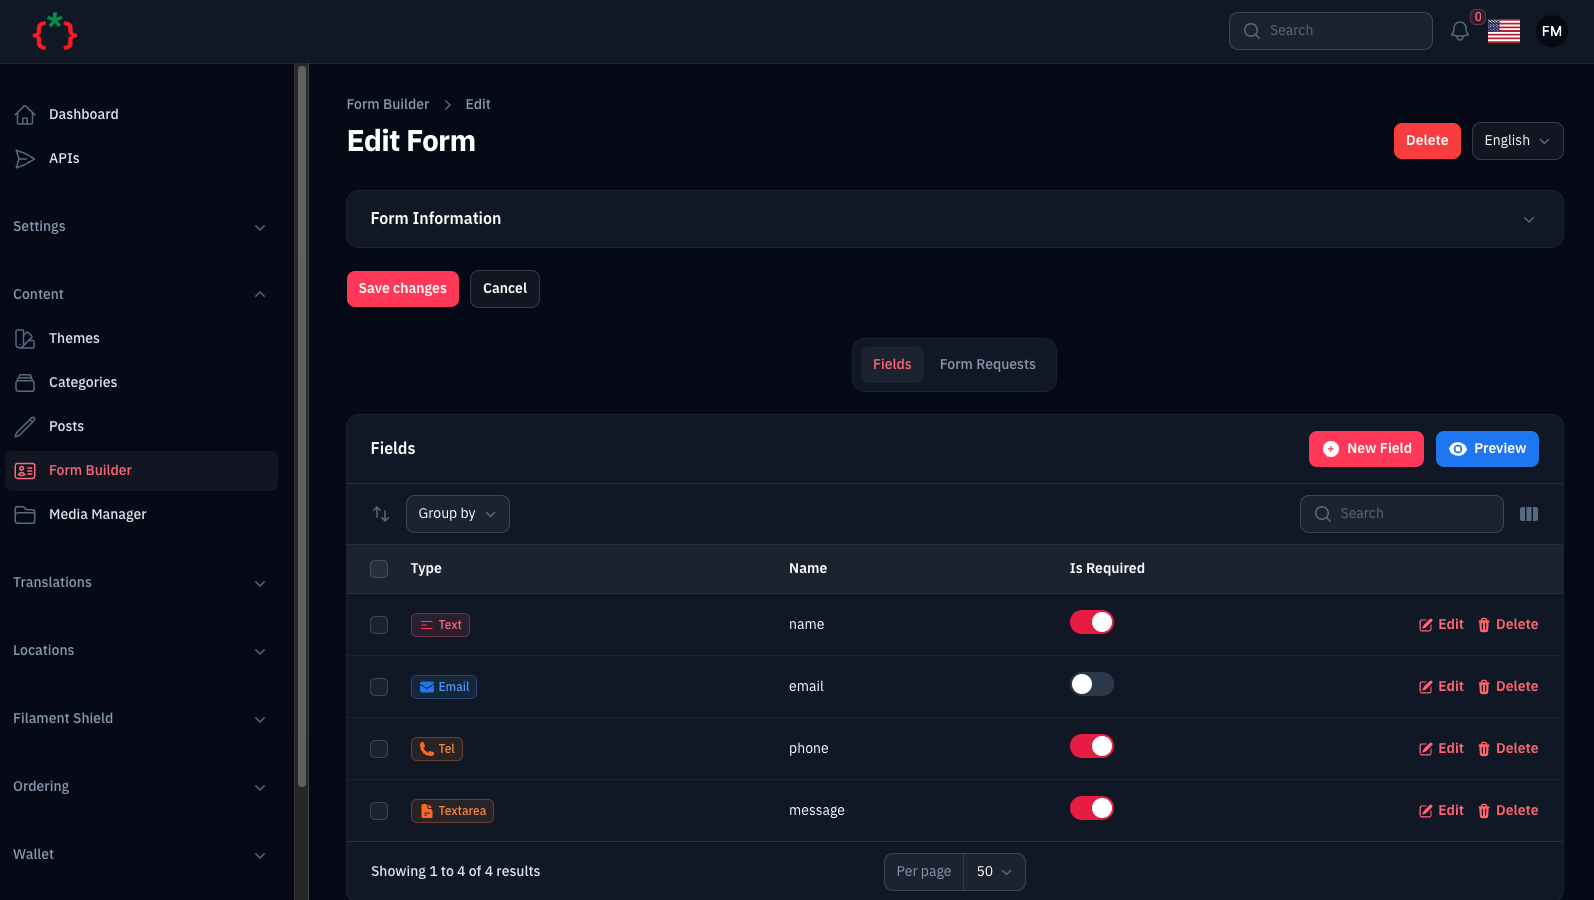
Task: Click the FM user avatar
Action: pyautogui.click(x=1552, y=31)
